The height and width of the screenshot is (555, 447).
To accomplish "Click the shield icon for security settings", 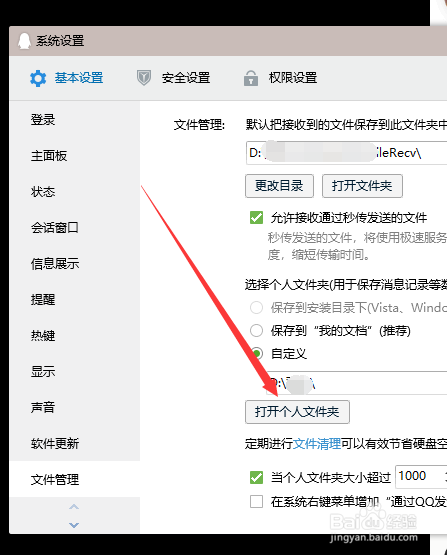I will point(144,78).
